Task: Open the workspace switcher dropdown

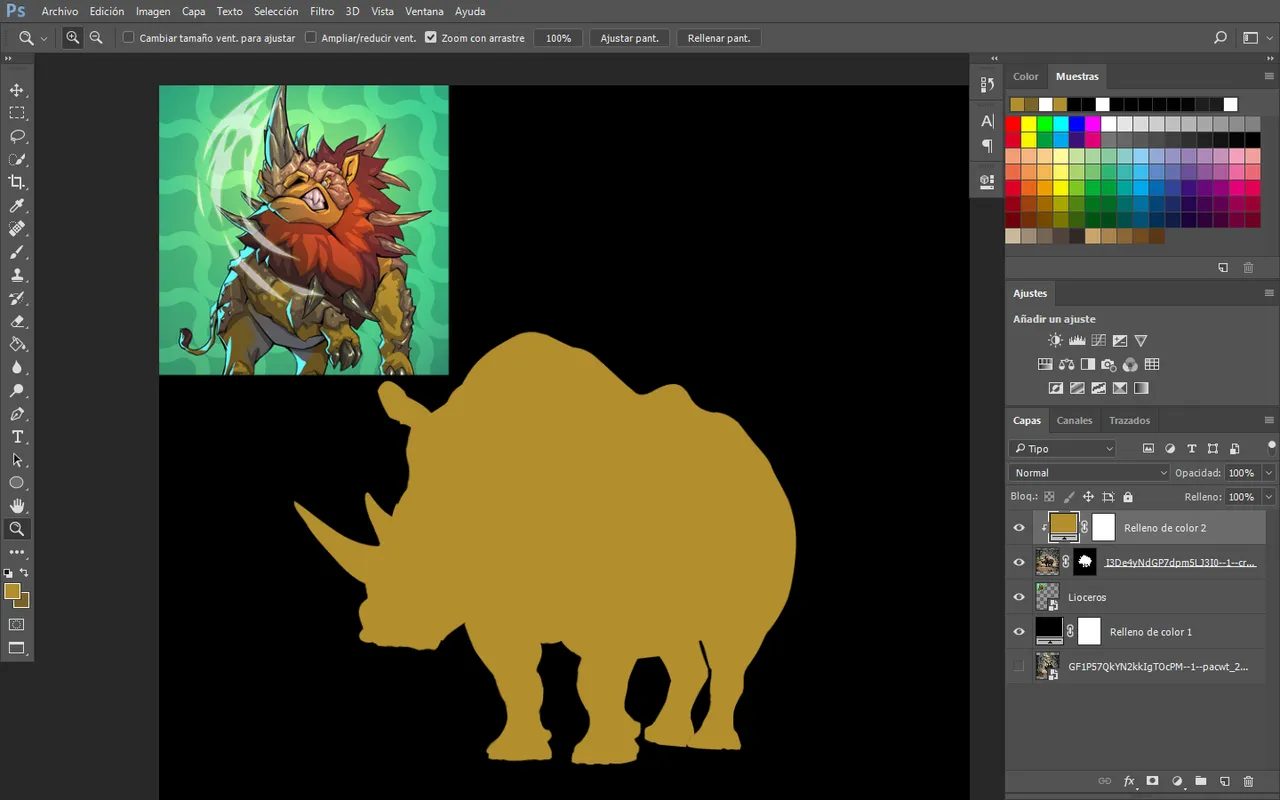Action: (1256, 38)
